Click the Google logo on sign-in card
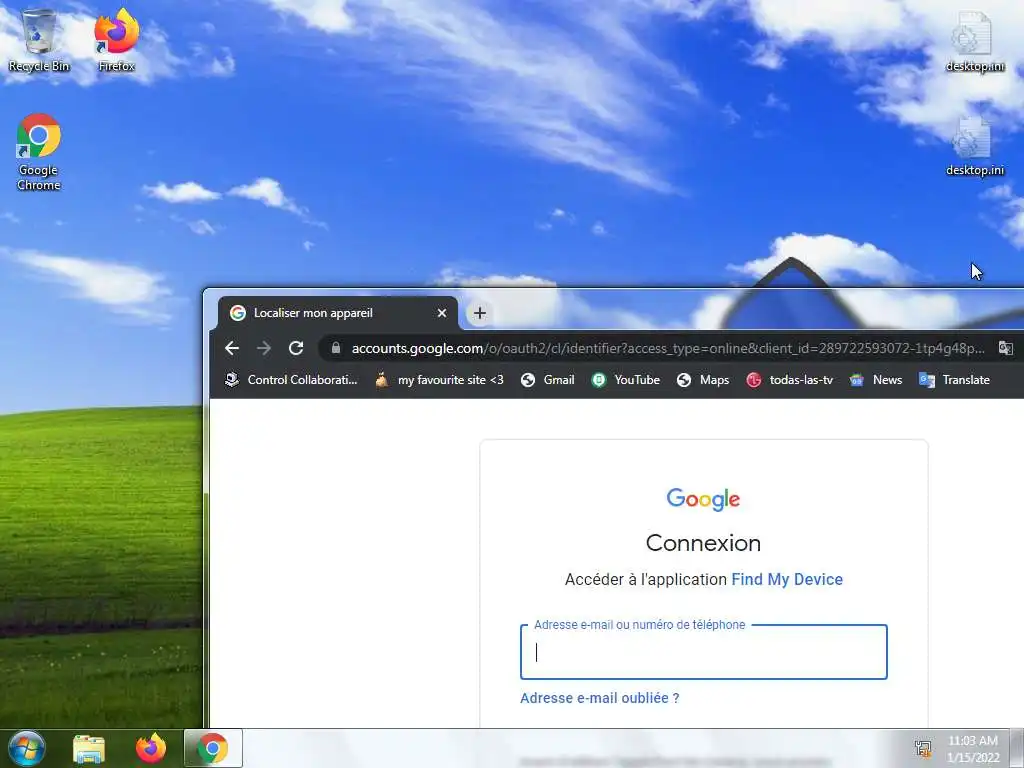Screen dimensions: 1024x768 703,500
